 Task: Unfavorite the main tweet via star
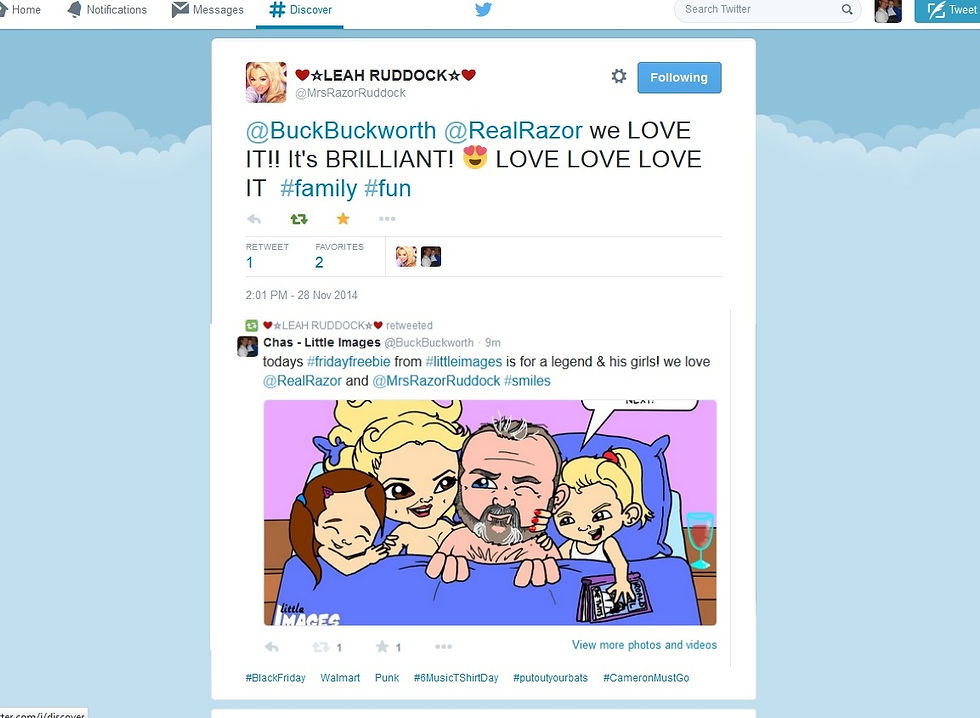pyautogui.click(x=343, y=218)
